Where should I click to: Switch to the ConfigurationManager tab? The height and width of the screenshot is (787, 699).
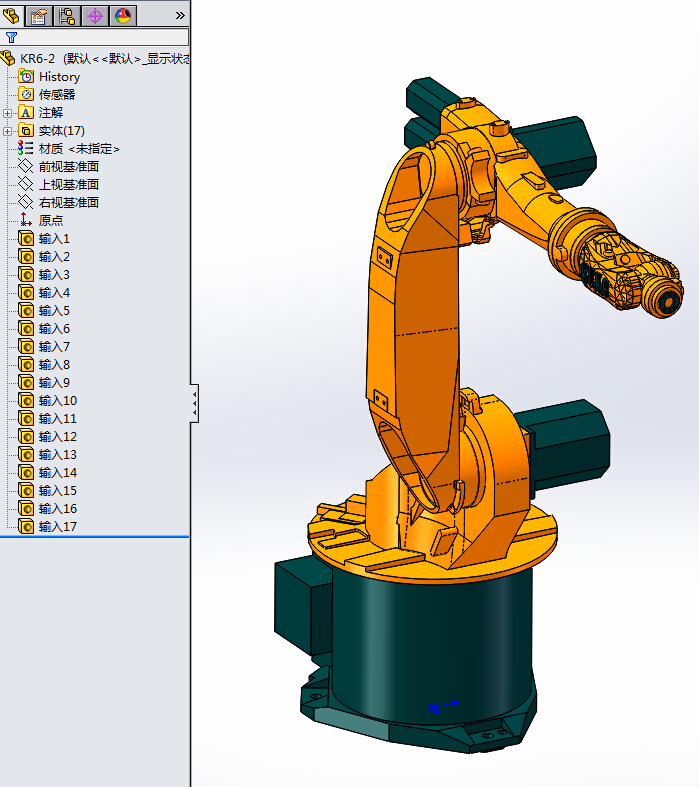[67, 16]
